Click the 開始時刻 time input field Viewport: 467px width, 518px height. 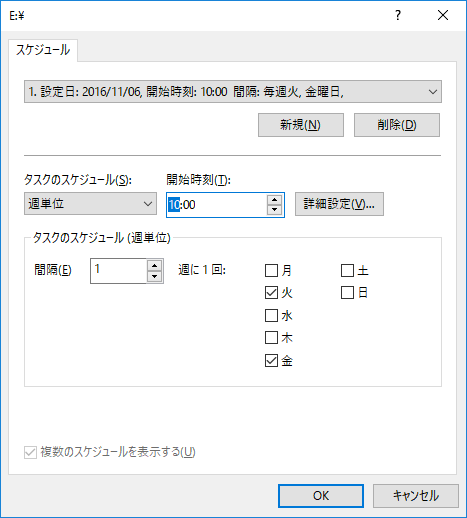217,205
